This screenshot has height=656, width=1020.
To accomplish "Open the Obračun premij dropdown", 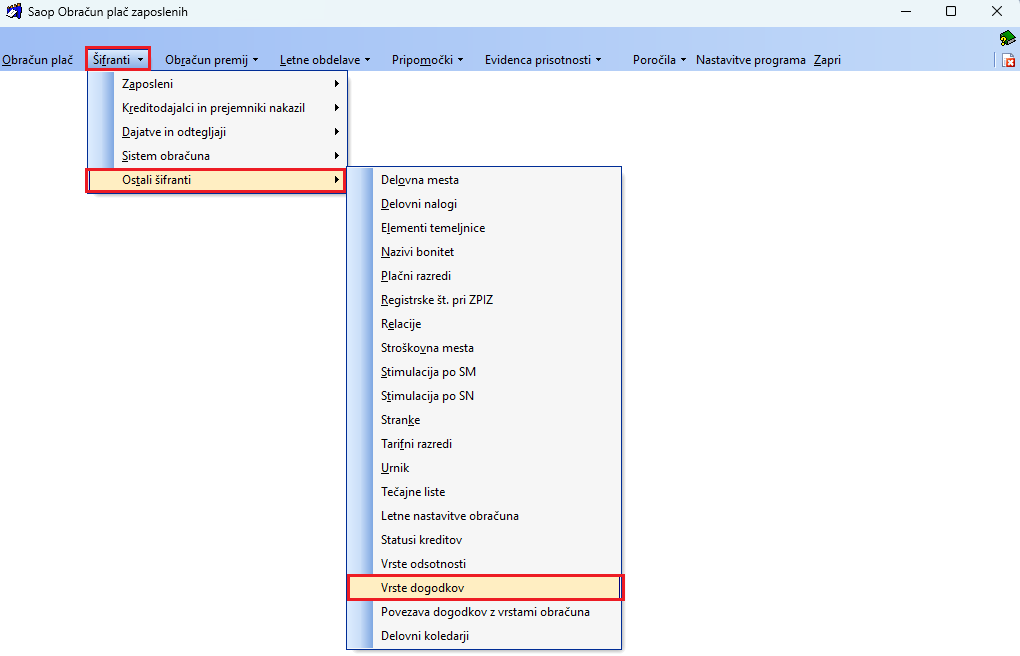I will (x=211, y=60).
